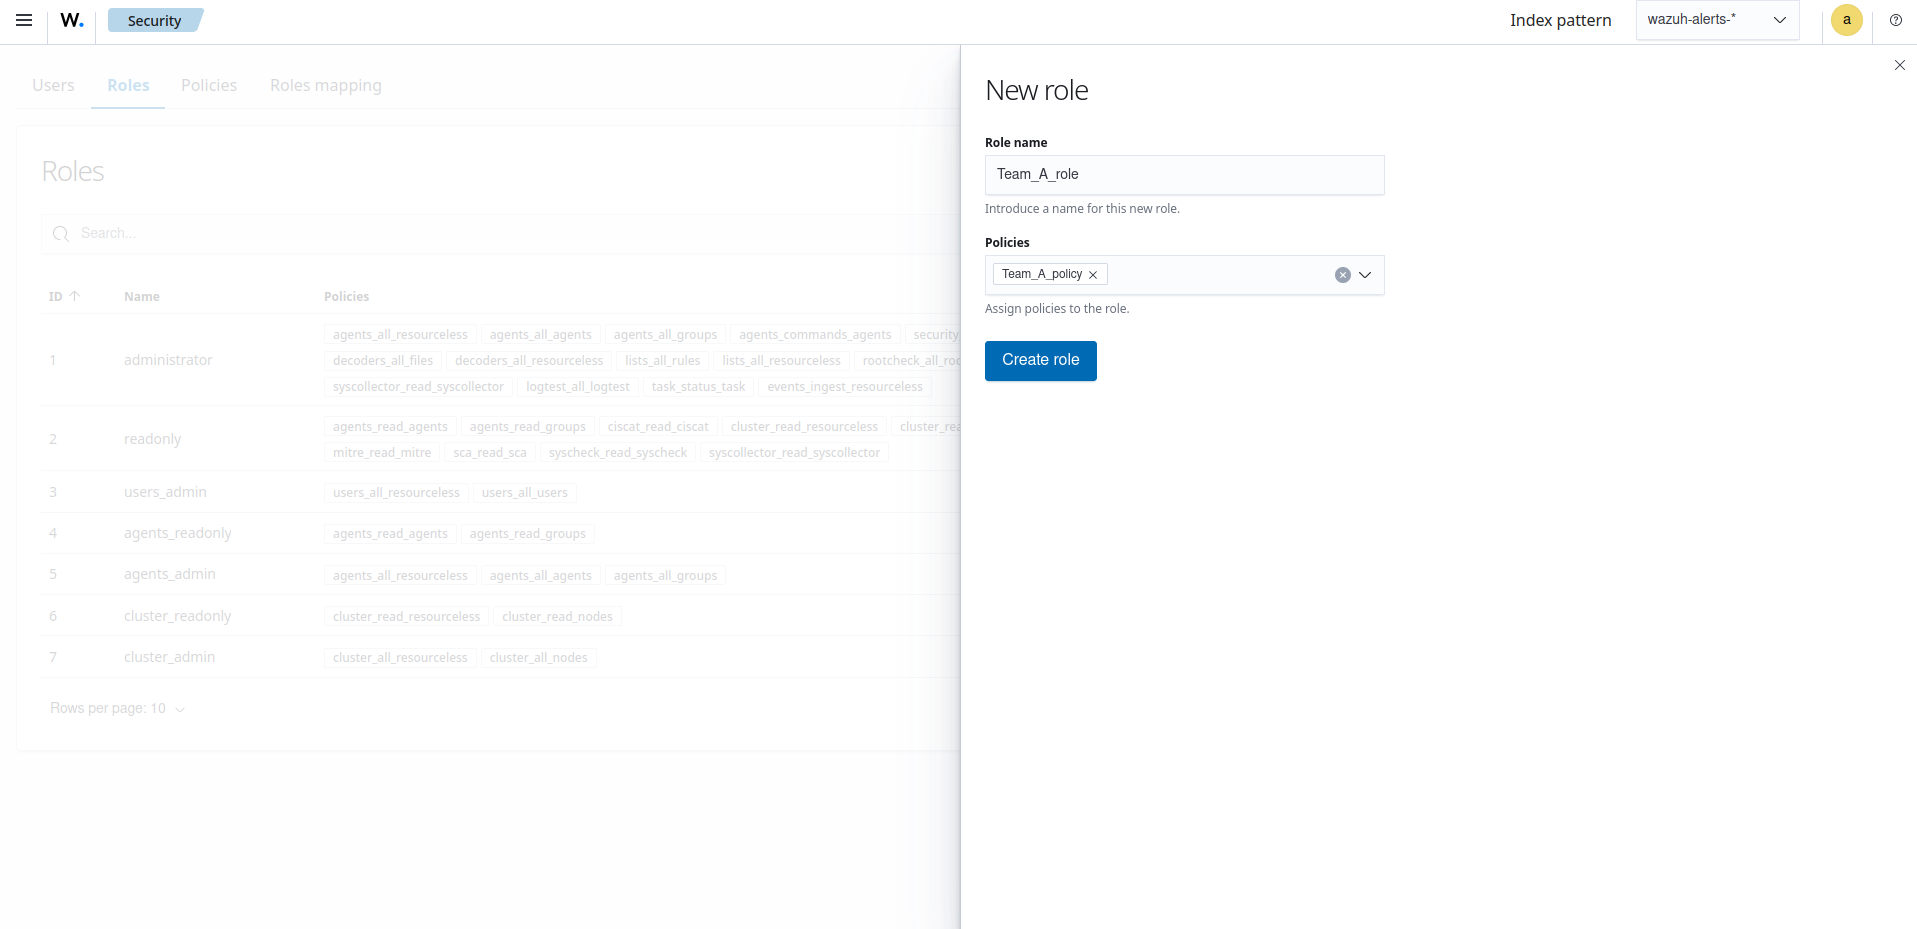1917x929 pixels.
Task: Expand the Policies combo box list
Action: point(1365,275)
